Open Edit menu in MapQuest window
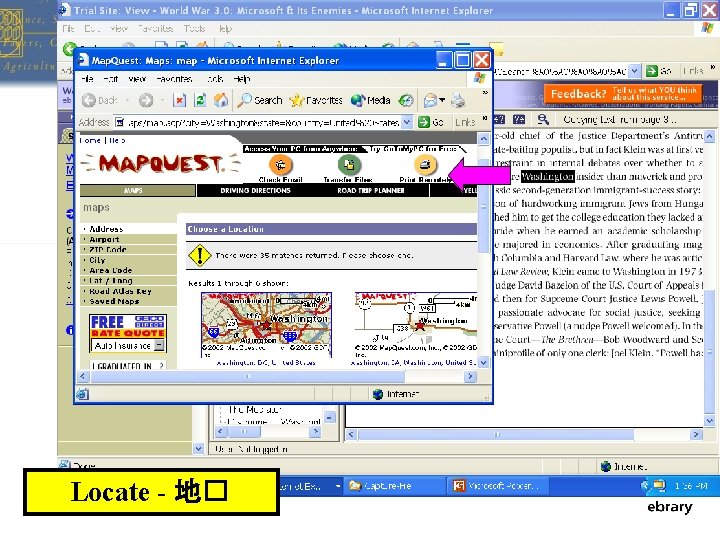Screen dimensions: 720x540 click(x=110, y=79)
